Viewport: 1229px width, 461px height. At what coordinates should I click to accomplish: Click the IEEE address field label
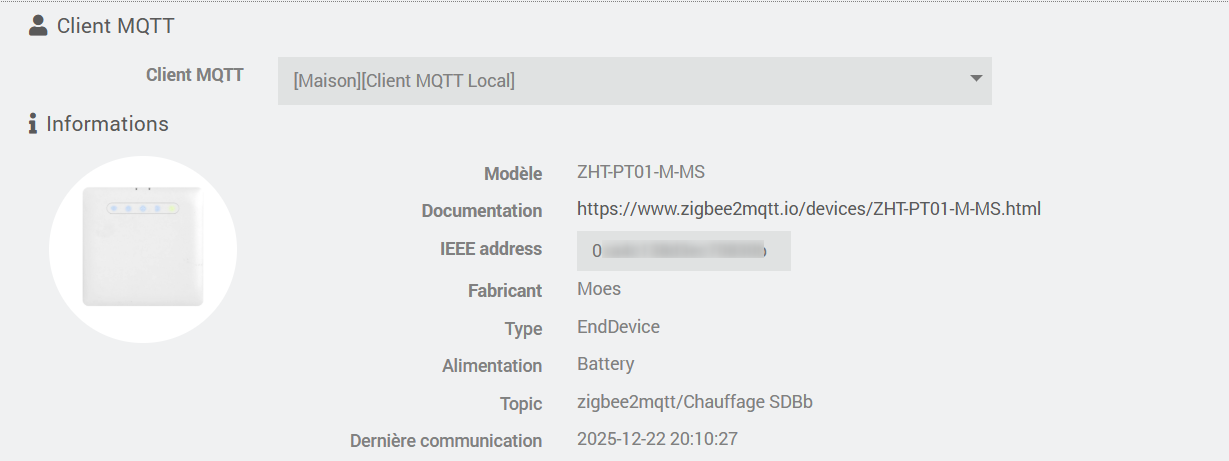(490, 249)
